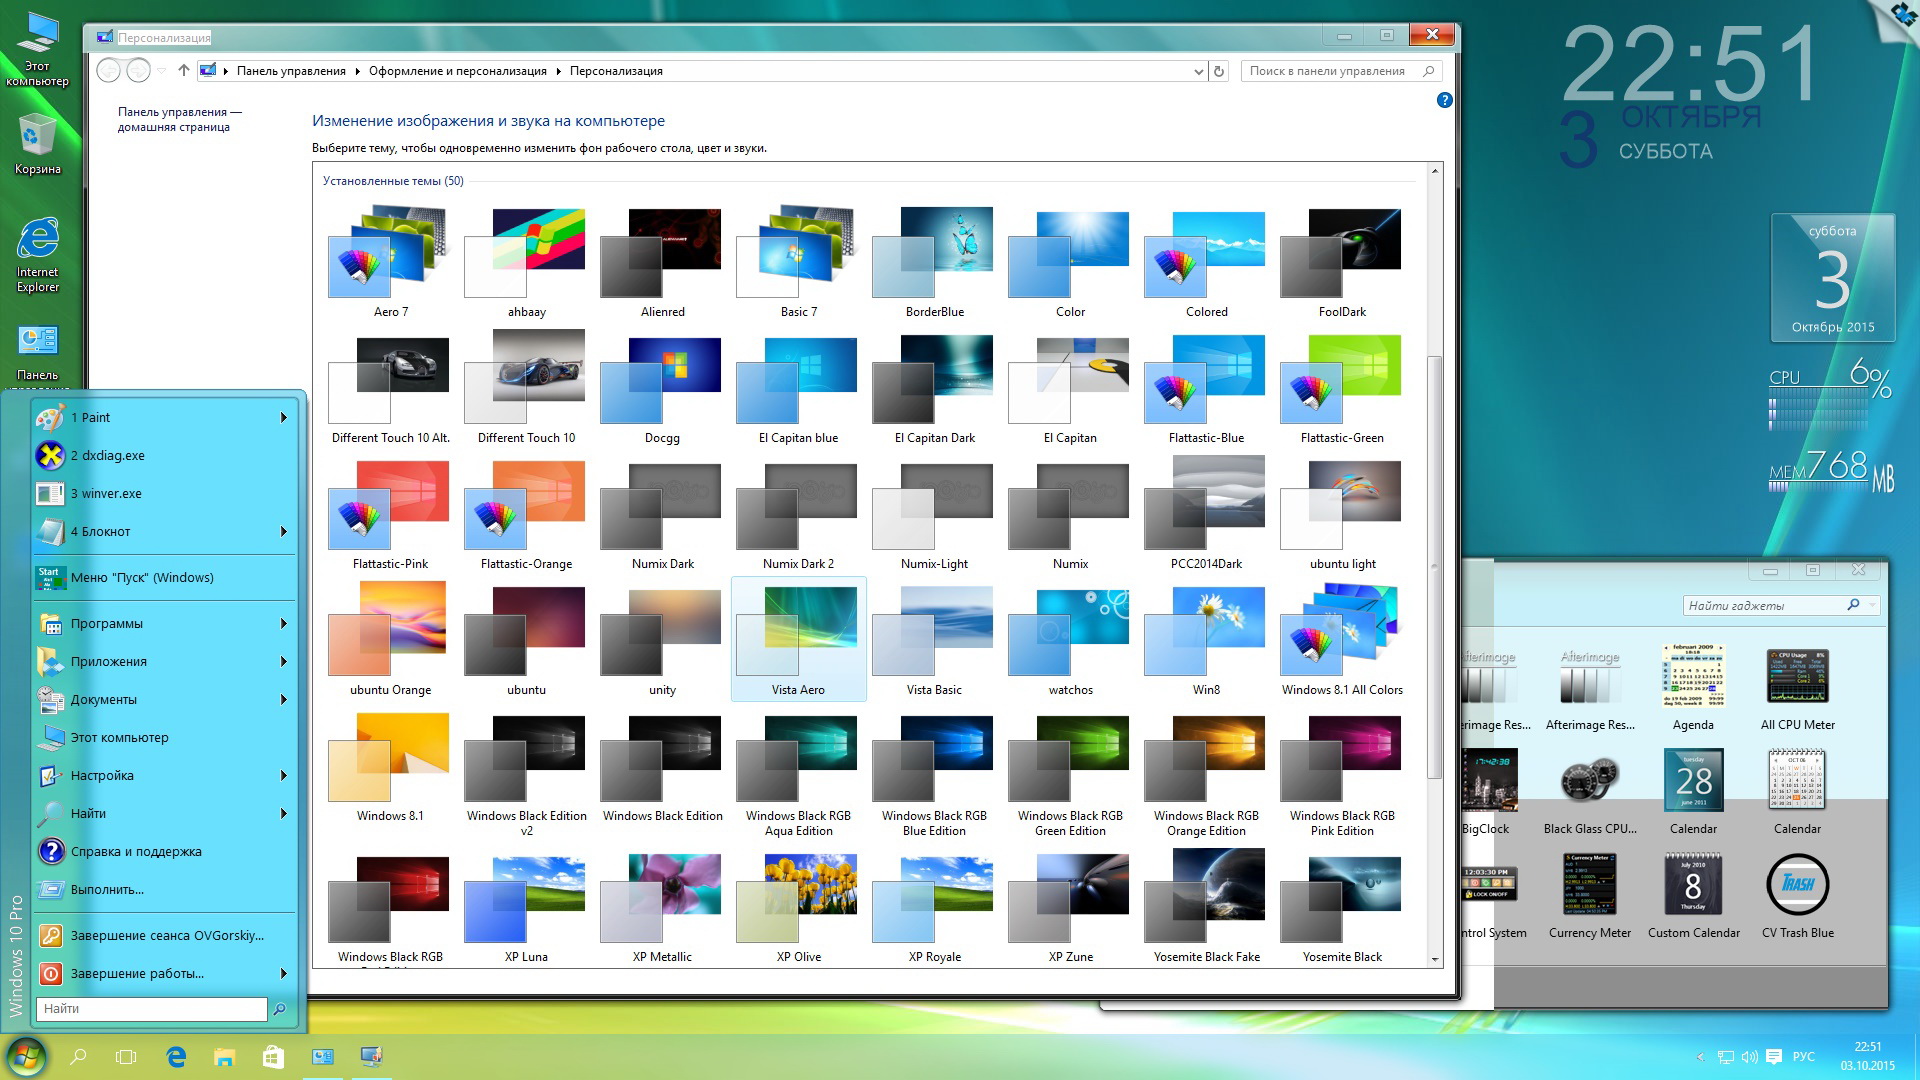This screenshot has width=1920, height=1080.
Task: Open Internet Explorer desktop icon
Action: [x=37, y=254]
